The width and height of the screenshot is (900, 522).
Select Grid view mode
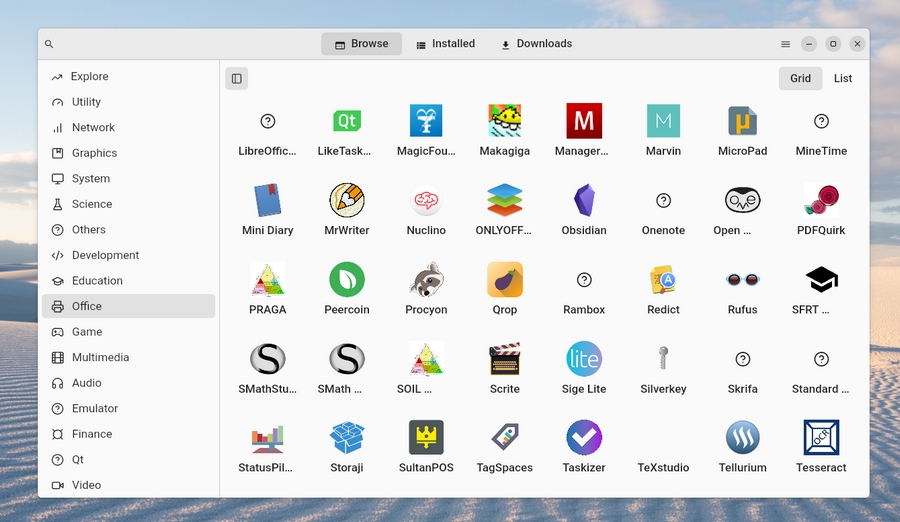(x=800, y=78)
